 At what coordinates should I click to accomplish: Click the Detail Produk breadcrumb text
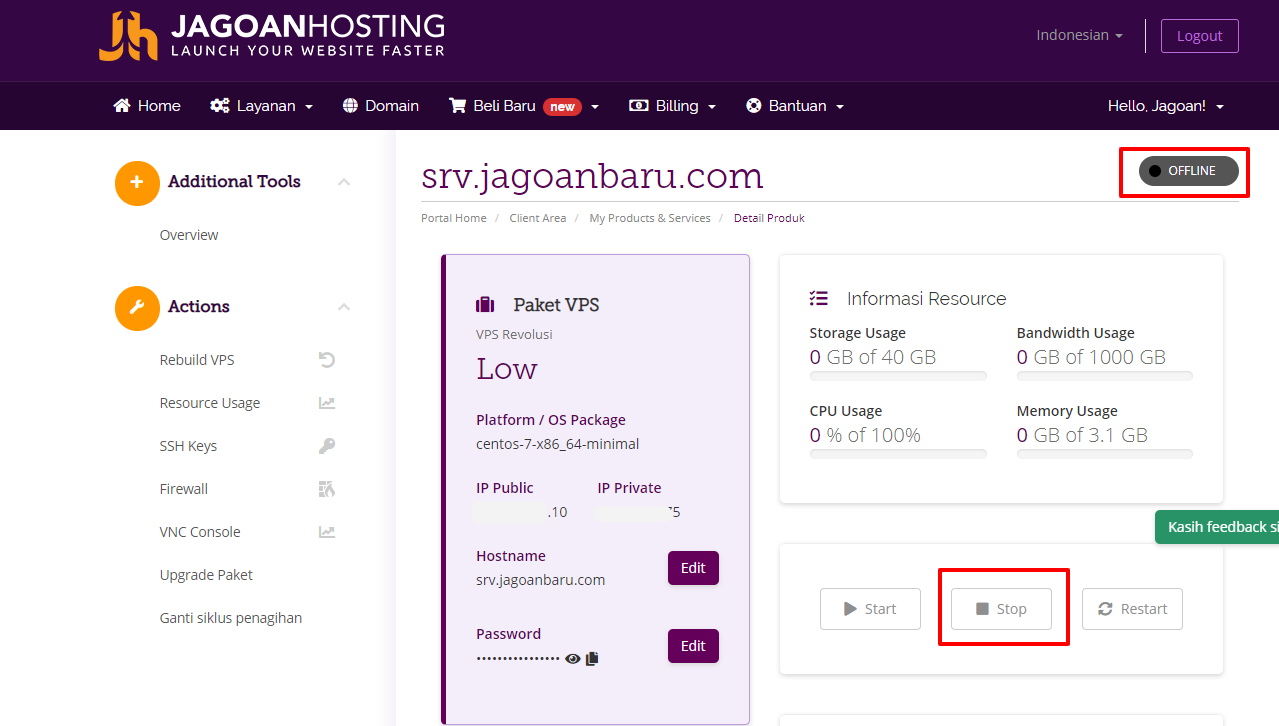[769, 218]
